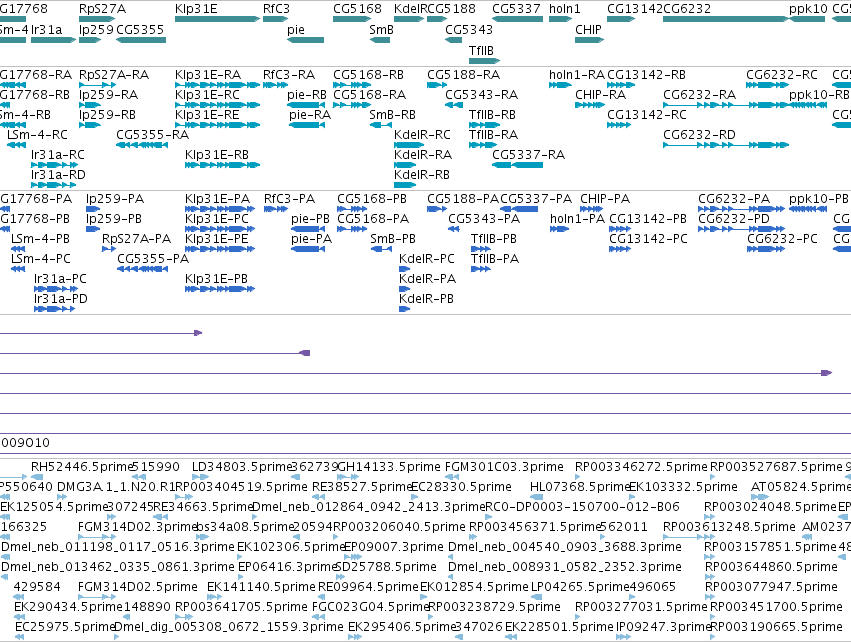Screen dimensions: 851x642
Task: Select transcript pie-RA
Action: 307,125
